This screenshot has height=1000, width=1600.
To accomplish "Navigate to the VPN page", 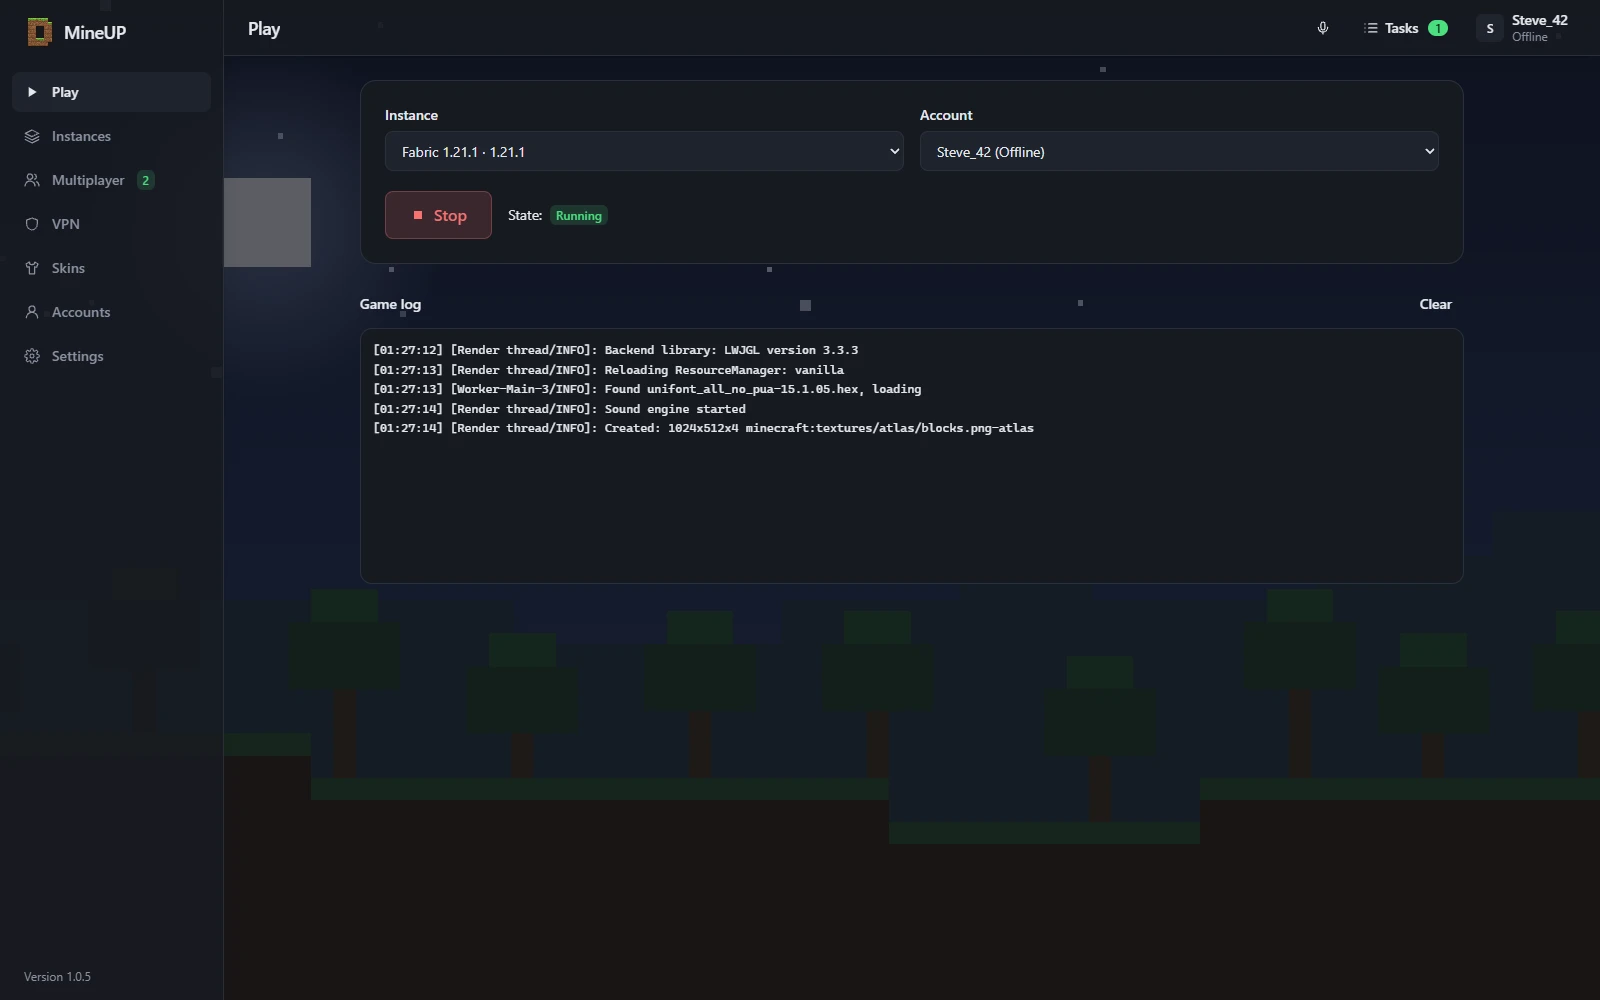I will coord(111,224).
